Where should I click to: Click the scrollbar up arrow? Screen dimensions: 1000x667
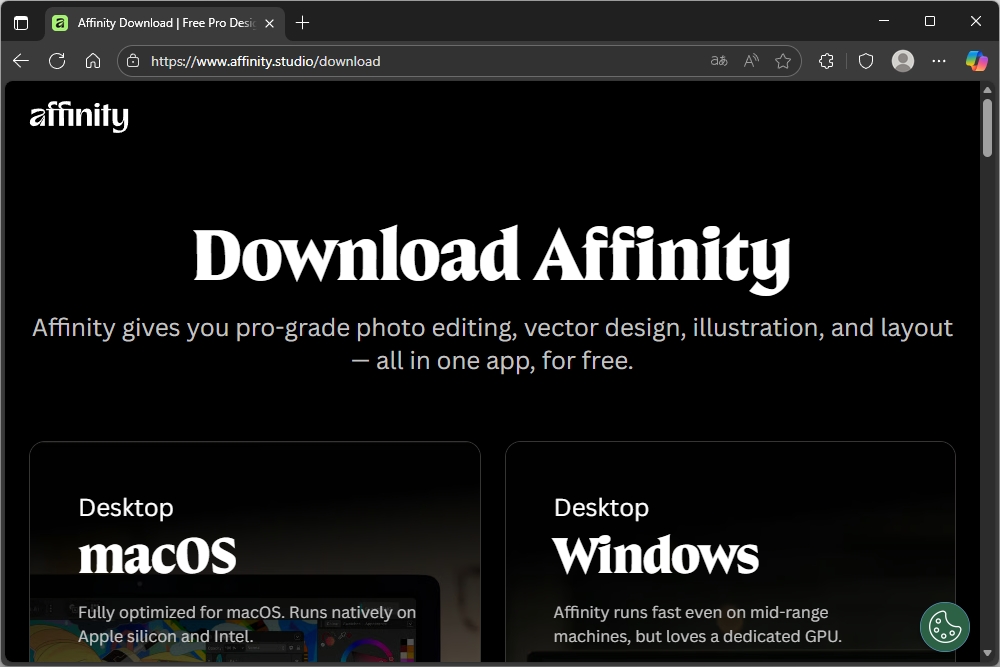[x=987, y=90]
